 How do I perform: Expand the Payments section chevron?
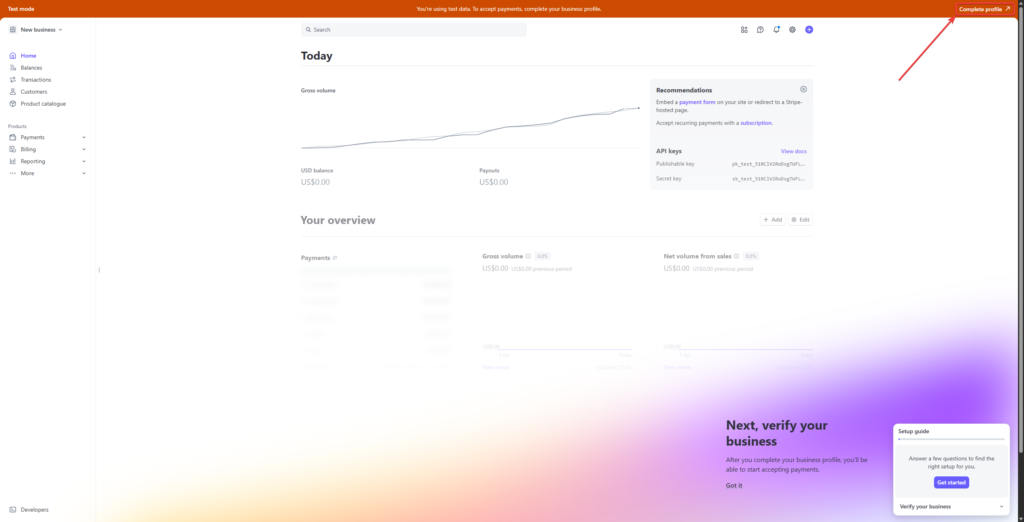84,137
